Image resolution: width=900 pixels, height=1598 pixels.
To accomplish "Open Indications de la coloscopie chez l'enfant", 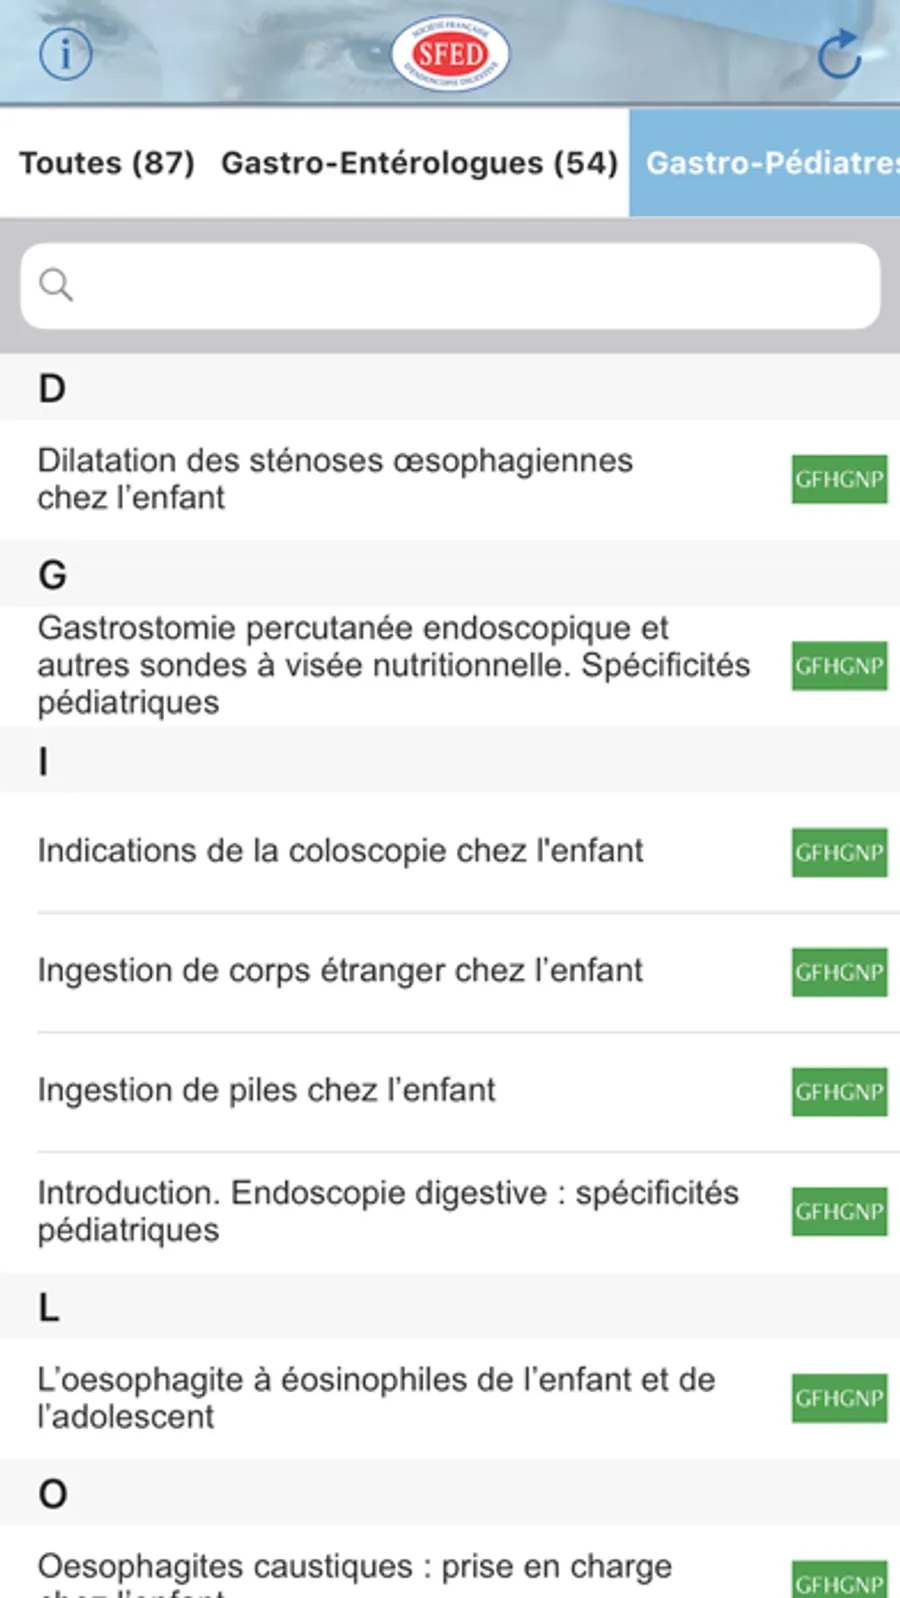I will (x=340, y=851).
